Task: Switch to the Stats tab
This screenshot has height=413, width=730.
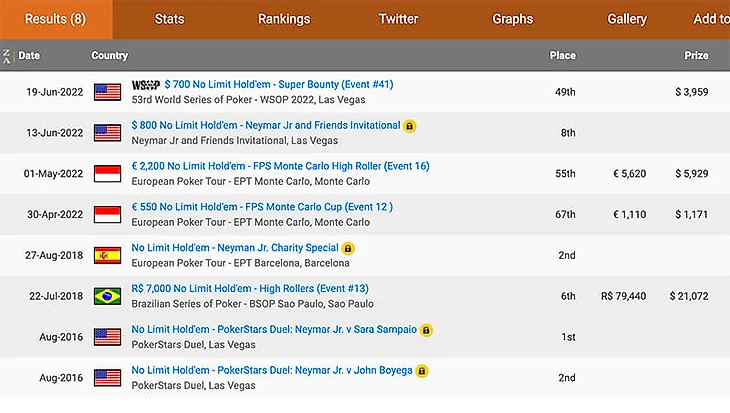Action: pos(169,19)
